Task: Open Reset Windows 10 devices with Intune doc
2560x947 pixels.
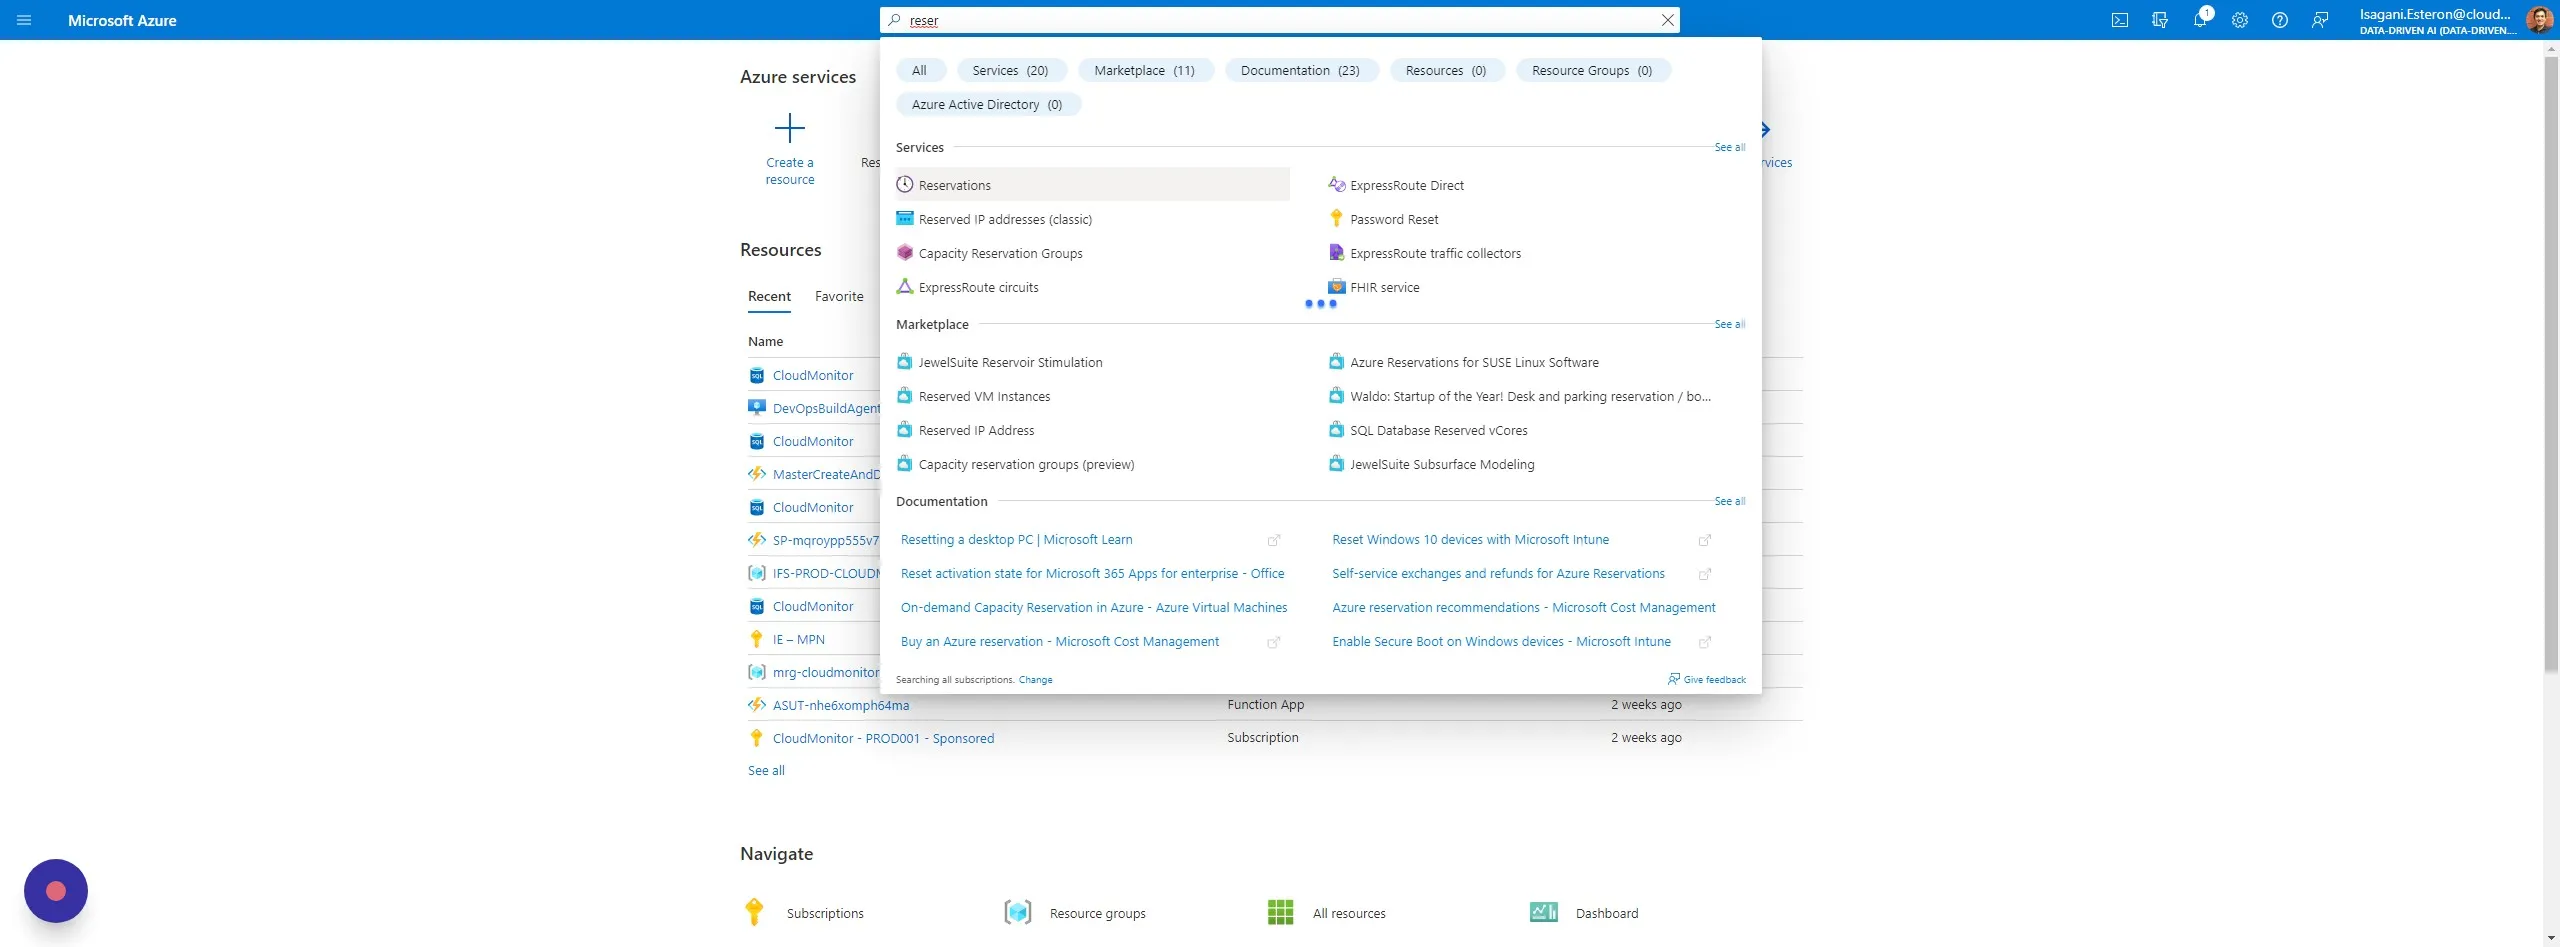Action: click(1470, 539)
